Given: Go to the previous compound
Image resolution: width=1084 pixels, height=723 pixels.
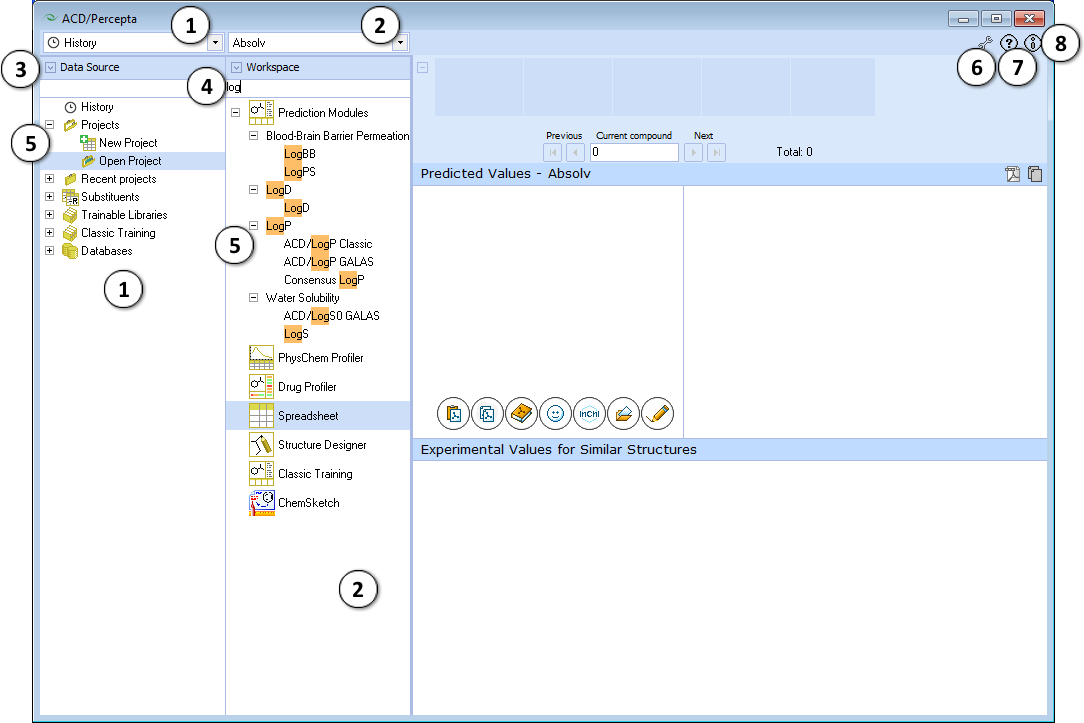Looking at the screenshot, I should tap(575, 152).
